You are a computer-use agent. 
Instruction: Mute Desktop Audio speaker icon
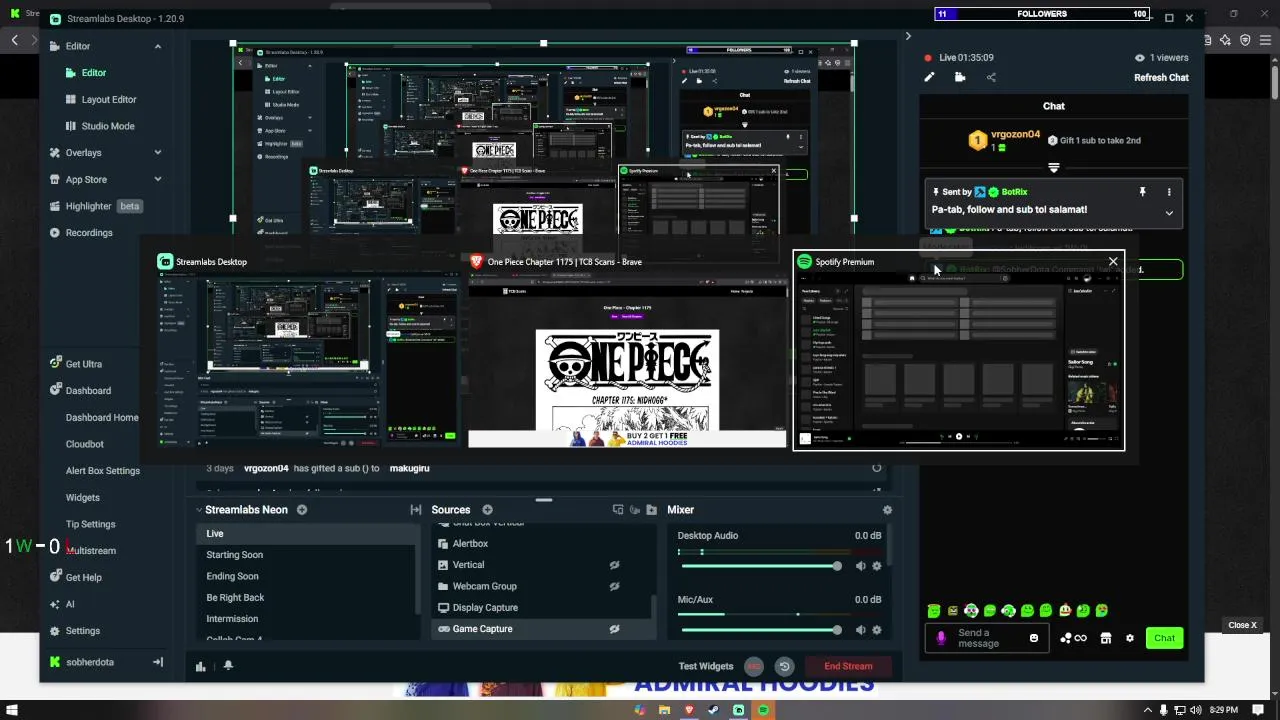tap(860, 566)
